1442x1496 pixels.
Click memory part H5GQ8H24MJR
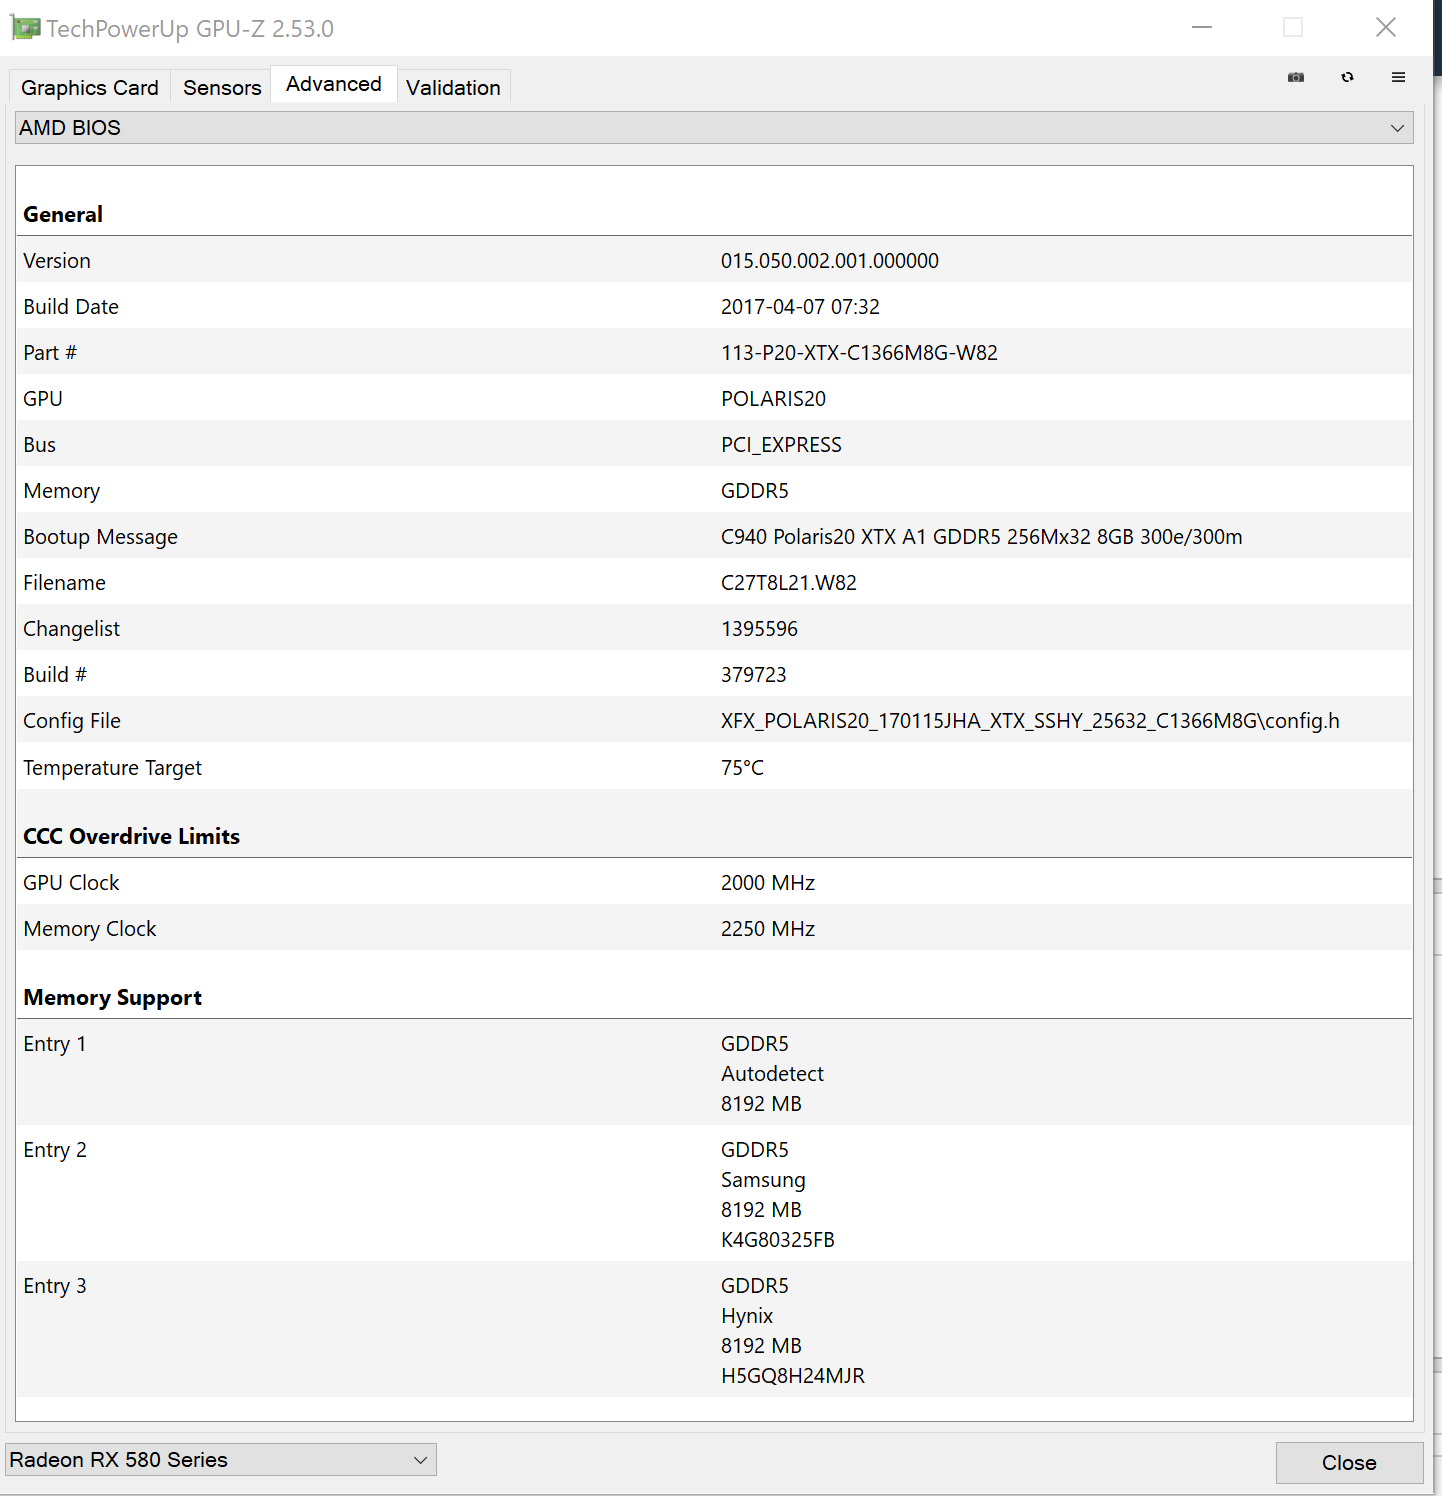(793, 1376)
